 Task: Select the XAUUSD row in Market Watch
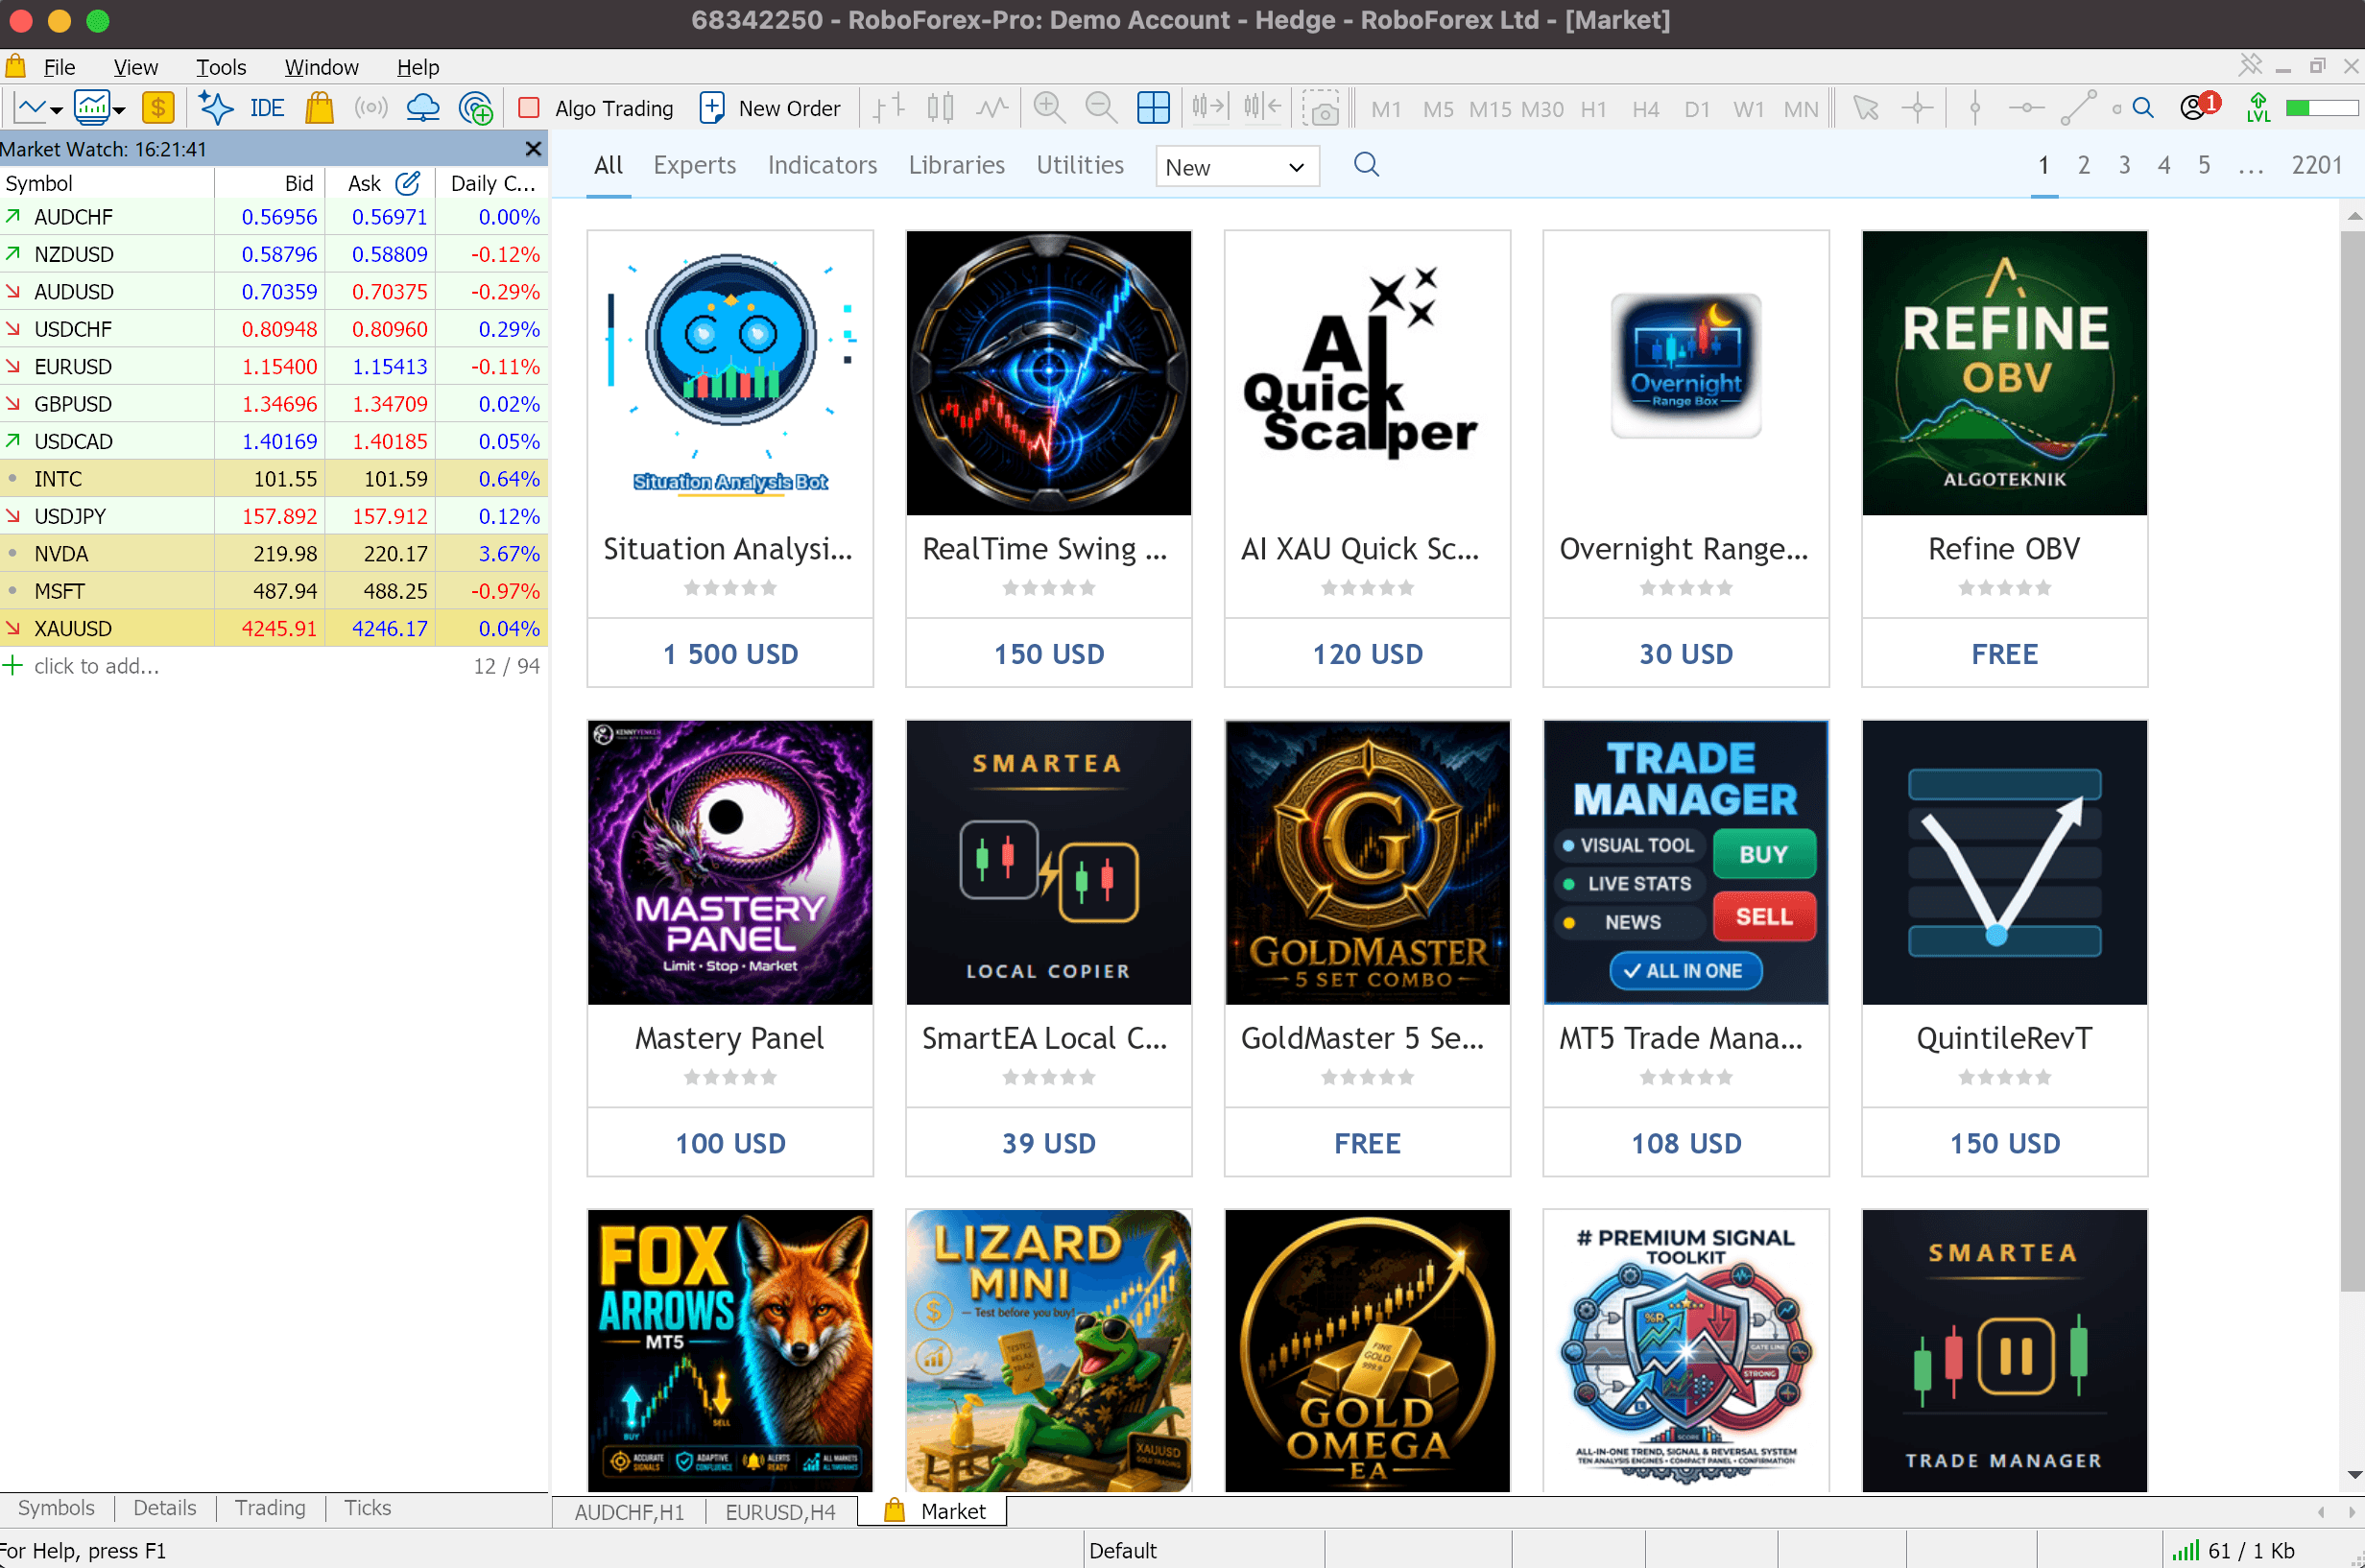(x=274, y=628)
